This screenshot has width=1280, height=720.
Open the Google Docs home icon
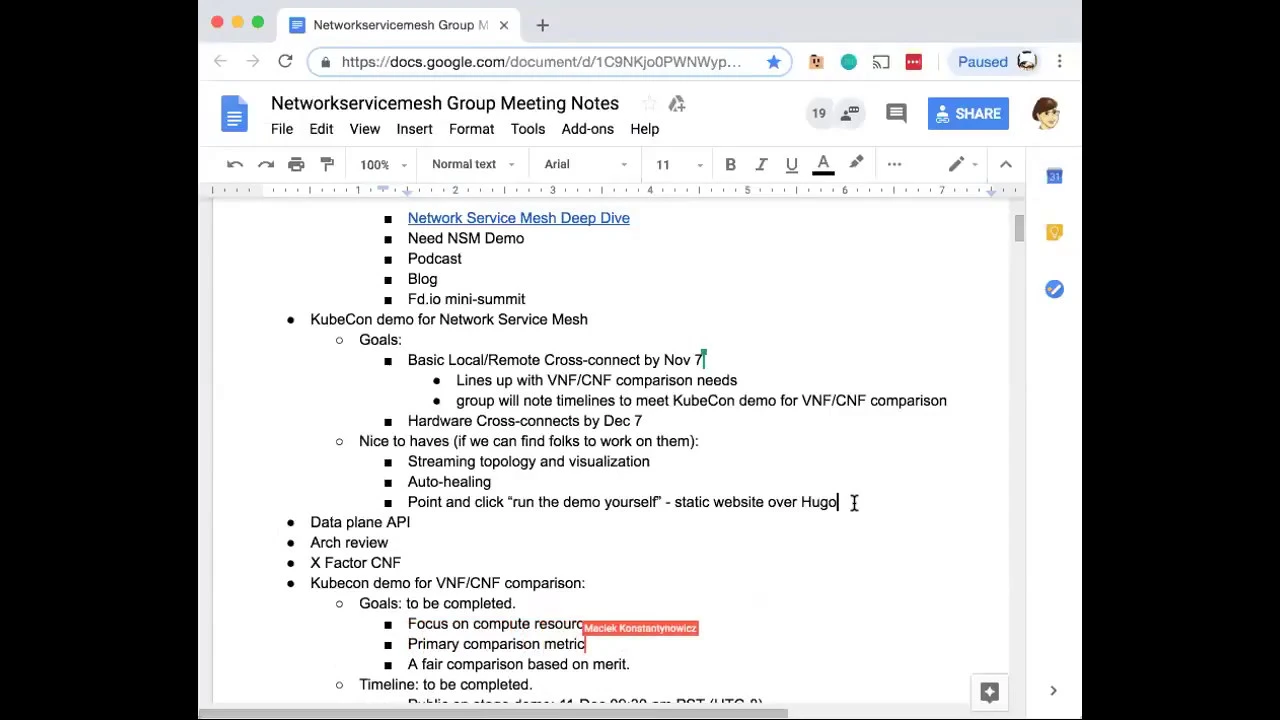click(x=234, y=114)
